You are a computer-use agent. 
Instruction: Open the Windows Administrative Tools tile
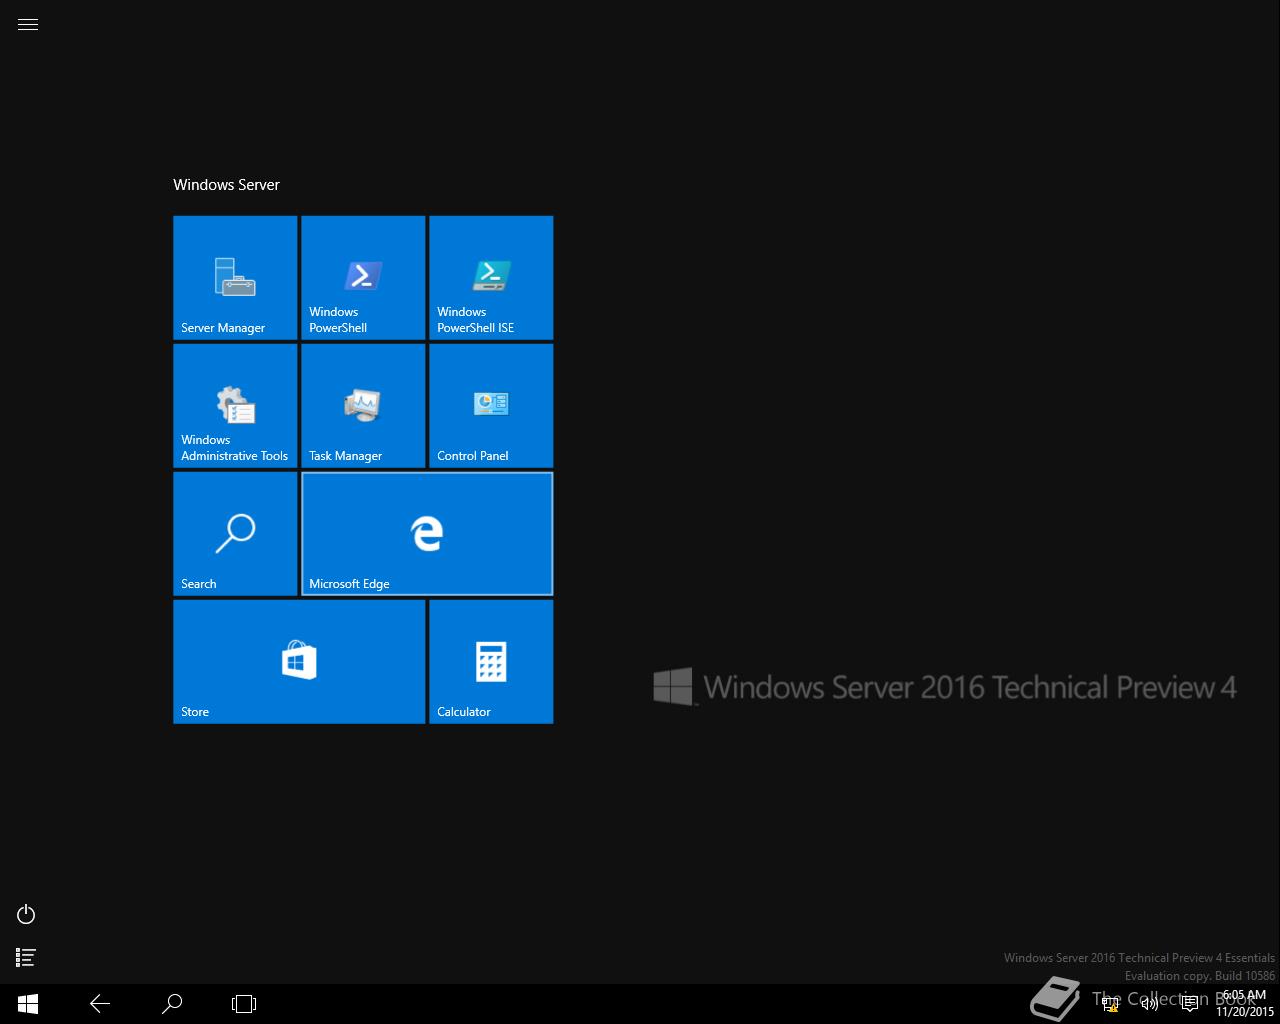click(x=235, y=406)
